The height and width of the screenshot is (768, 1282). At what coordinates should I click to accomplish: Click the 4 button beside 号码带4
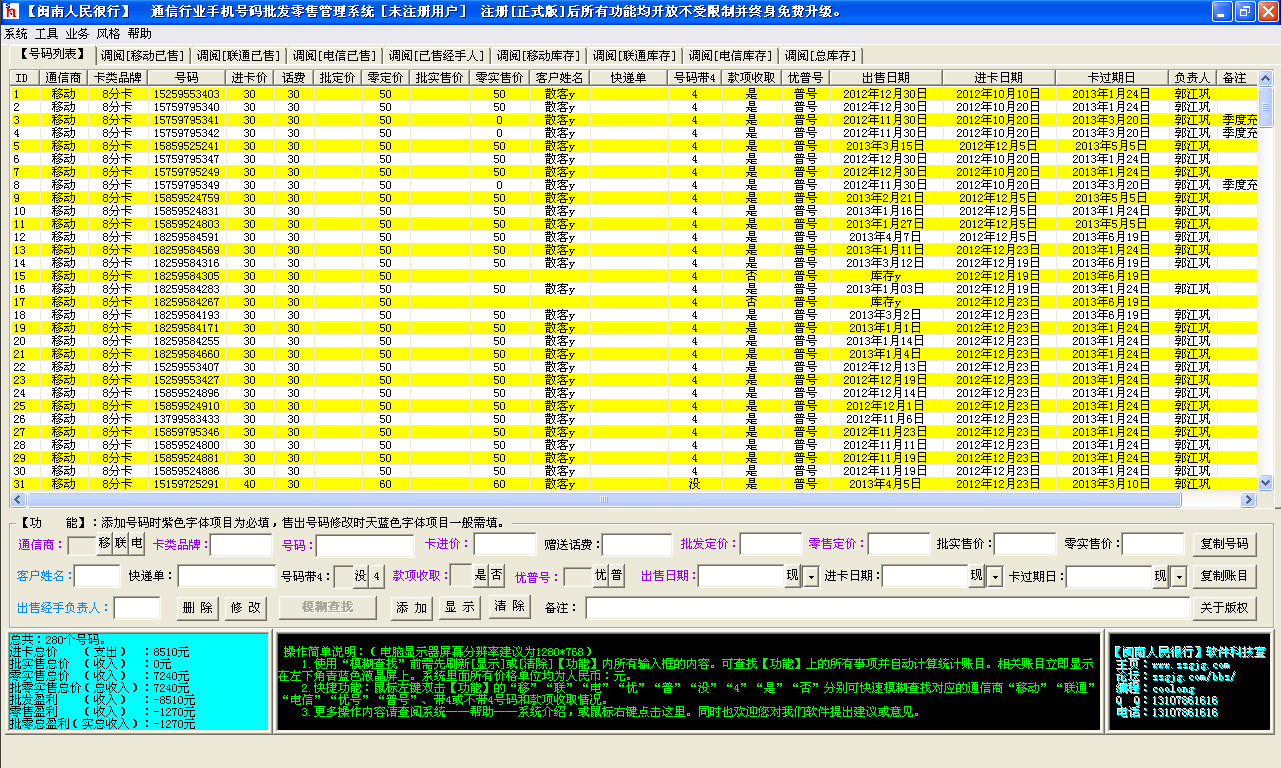pos(377,576)
